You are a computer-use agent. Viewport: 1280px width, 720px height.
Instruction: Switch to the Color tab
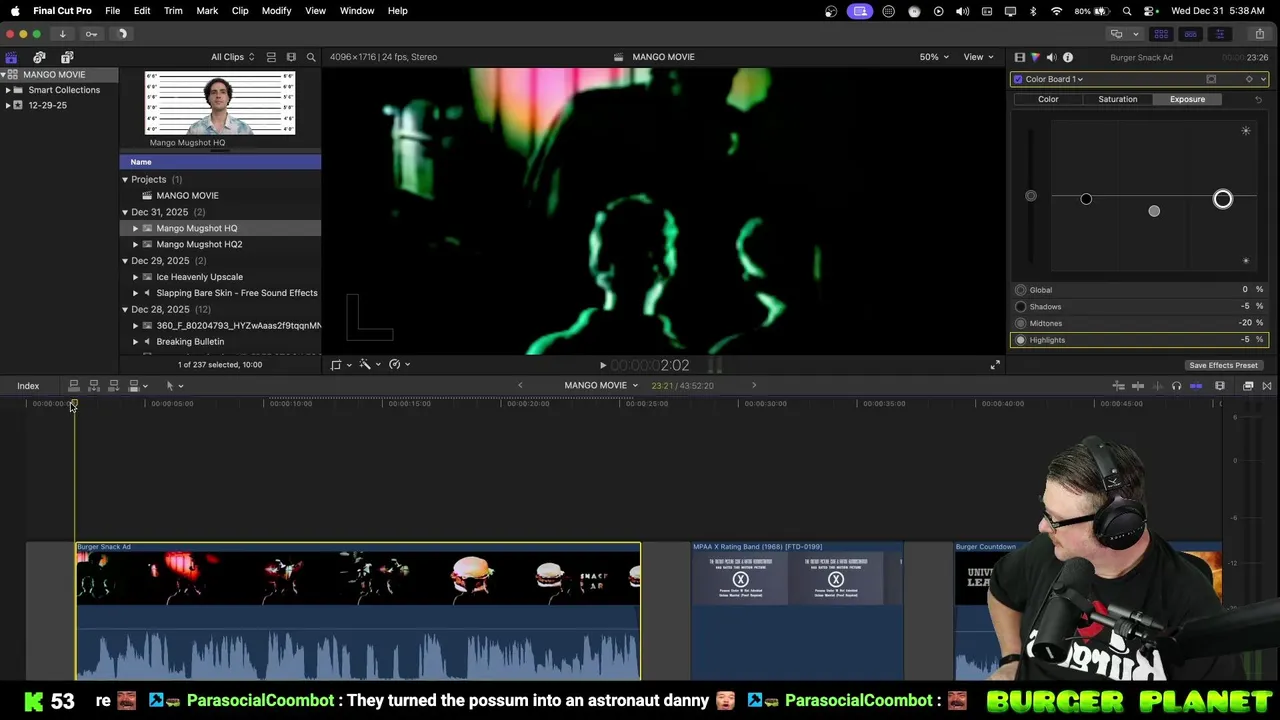pyautogui.click(x=1048, y=99)
